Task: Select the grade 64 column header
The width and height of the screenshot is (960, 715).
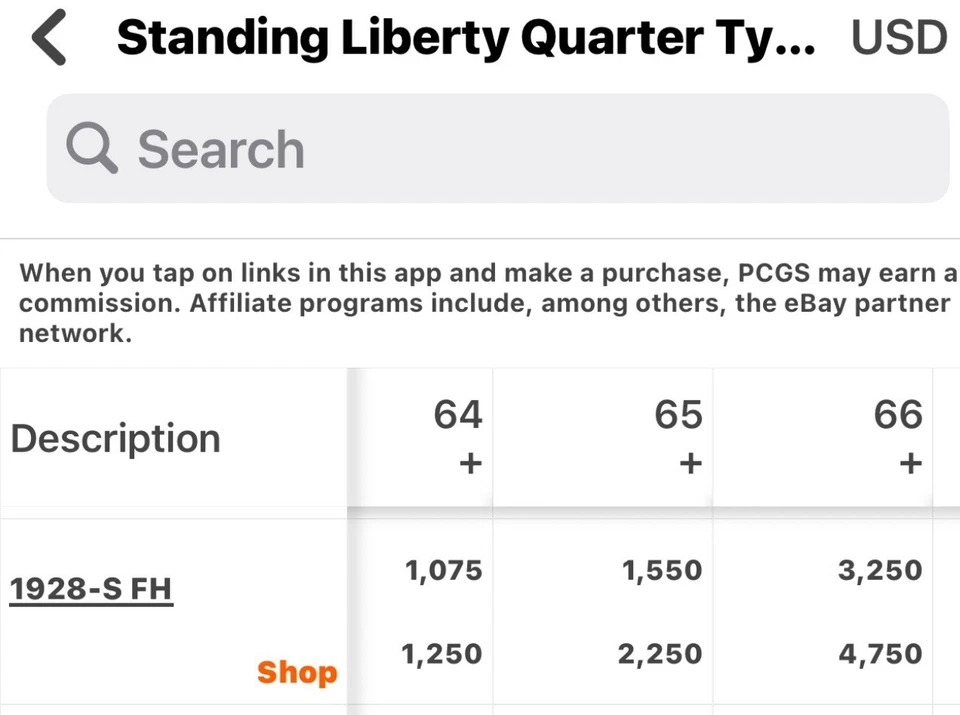Action: (x=458, y=414)
